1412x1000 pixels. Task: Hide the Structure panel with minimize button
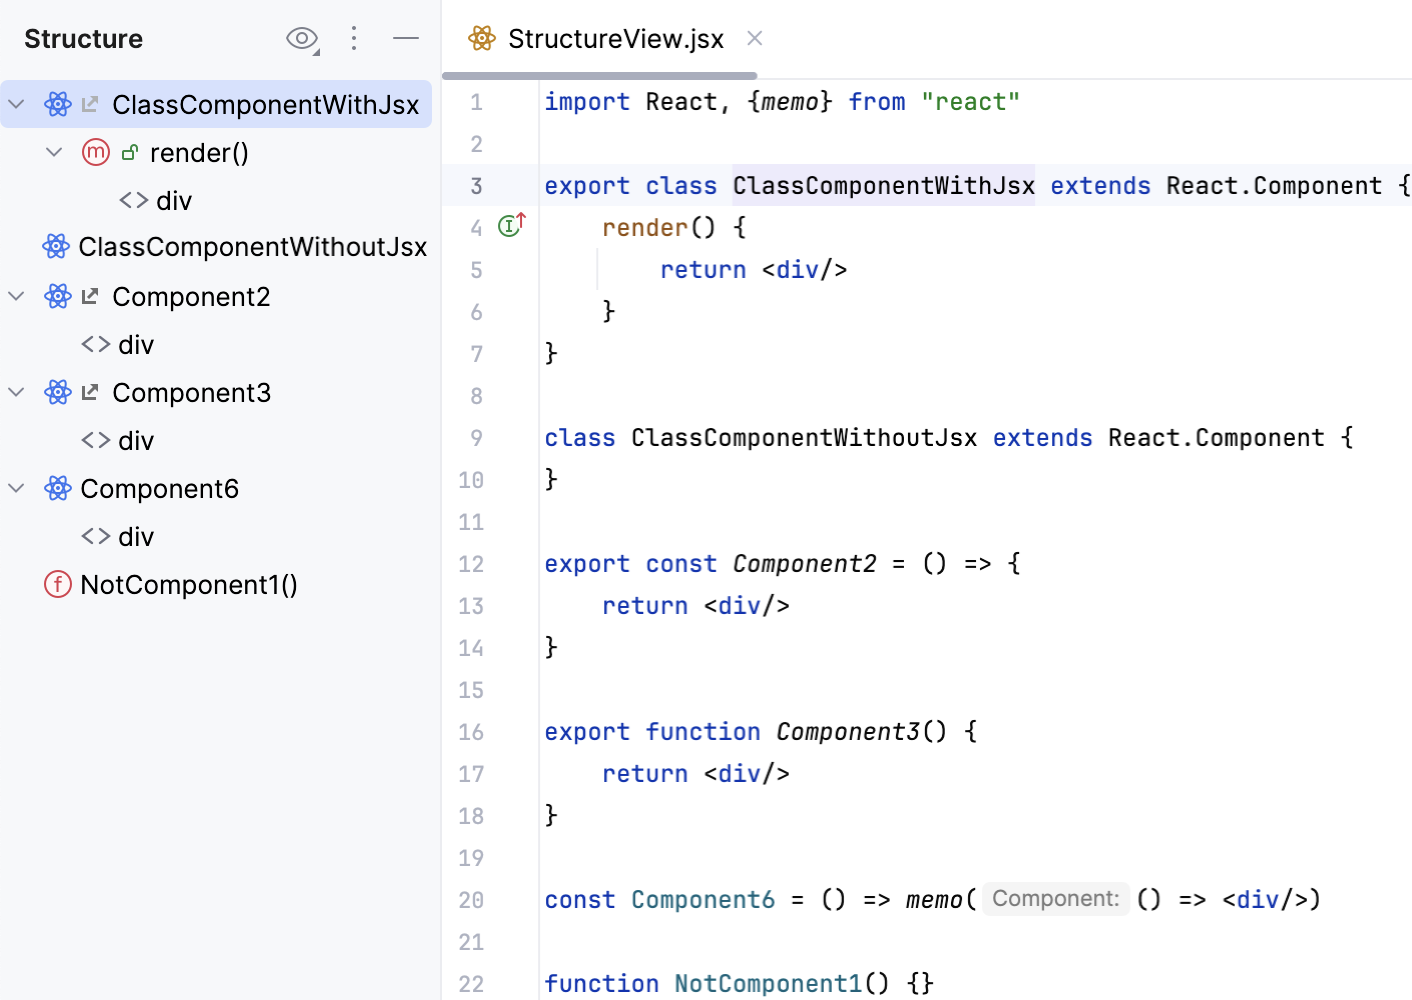(406, 38)
